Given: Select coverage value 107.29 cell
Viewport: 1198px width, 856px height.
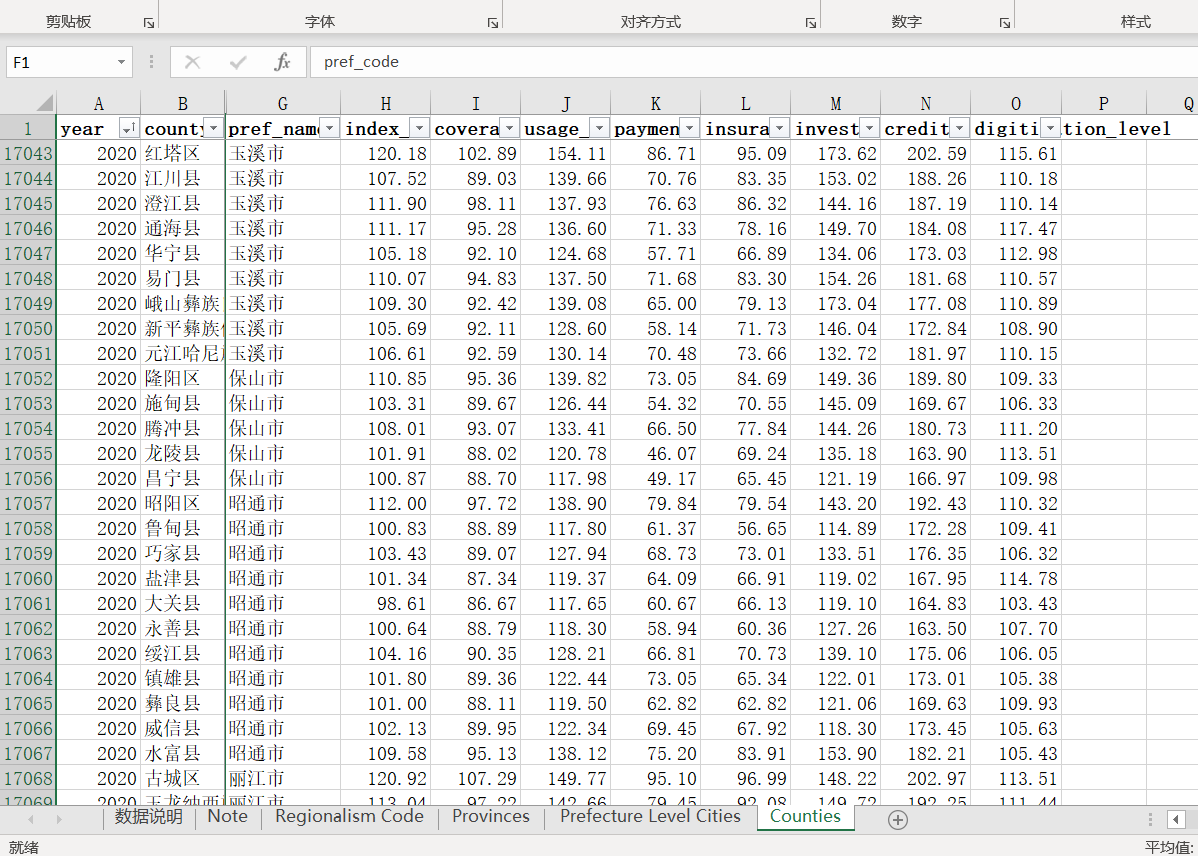Looking at the screenshot, I should (476, 779).
